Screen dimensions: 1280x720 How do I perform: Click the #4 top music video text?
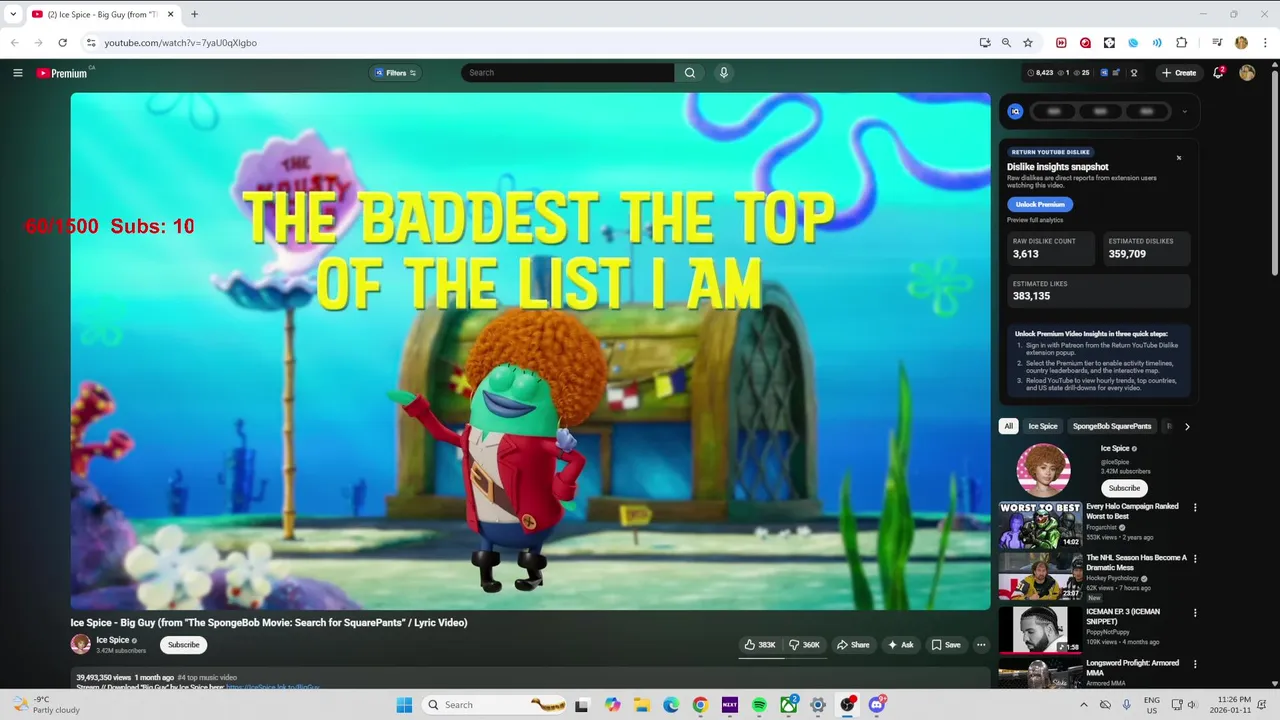click(x=207, y=678)
